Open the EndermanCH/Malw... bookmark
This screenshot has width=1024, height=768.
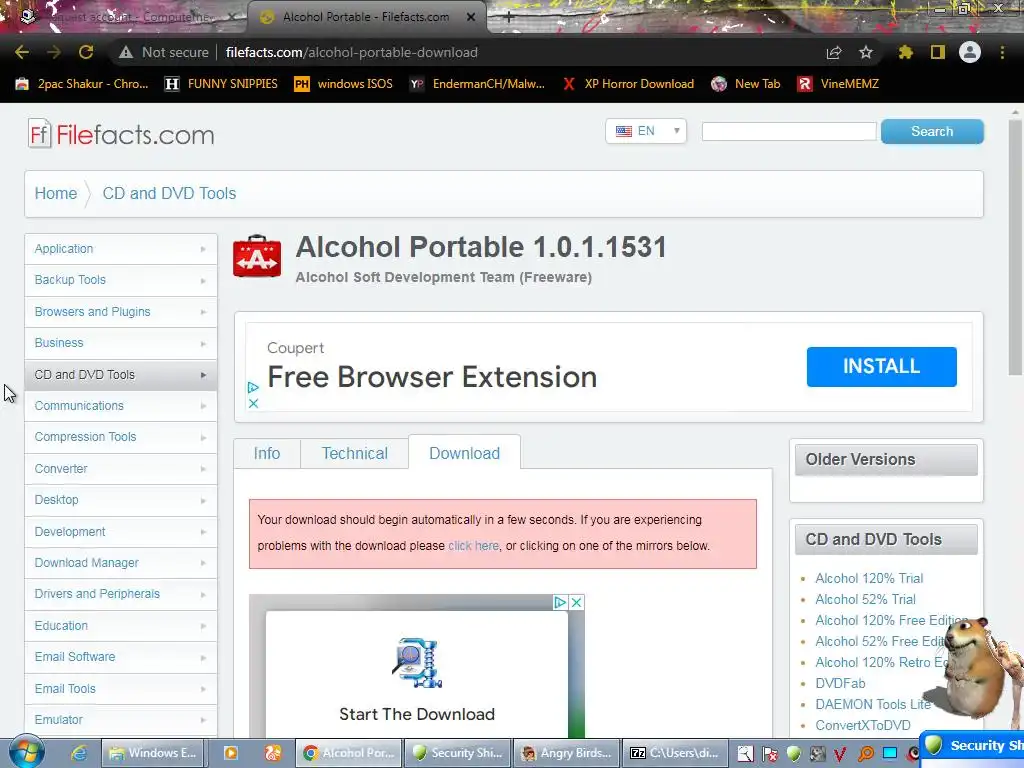[x=477, y=84]
